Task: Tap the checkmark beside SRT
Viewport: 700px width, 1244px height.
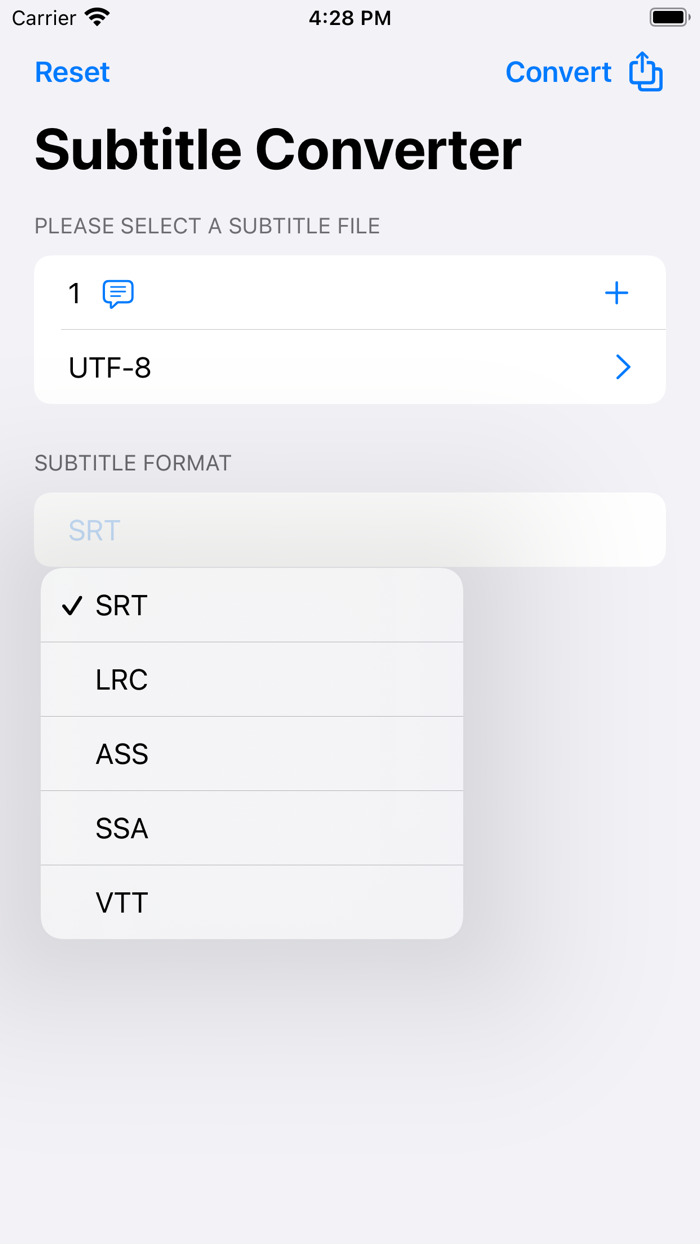Action: click(x=71, y=605)
